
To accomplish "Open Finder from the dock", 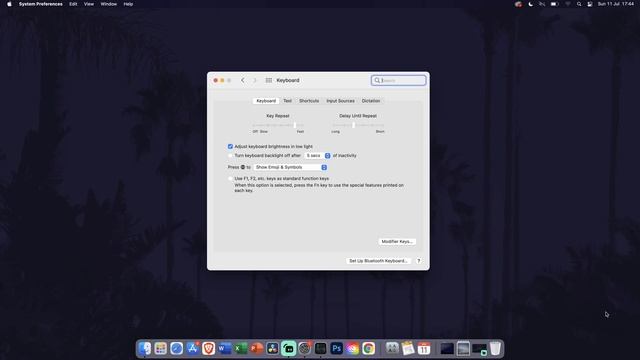I will pos(144,349).
